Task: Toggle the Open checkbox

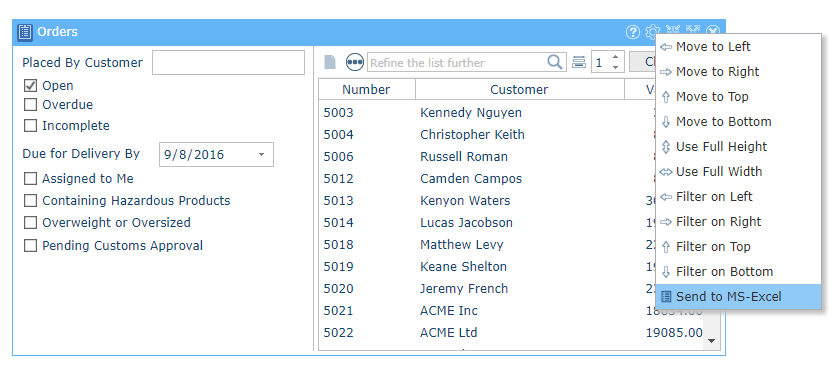Action: pos(30,86)
